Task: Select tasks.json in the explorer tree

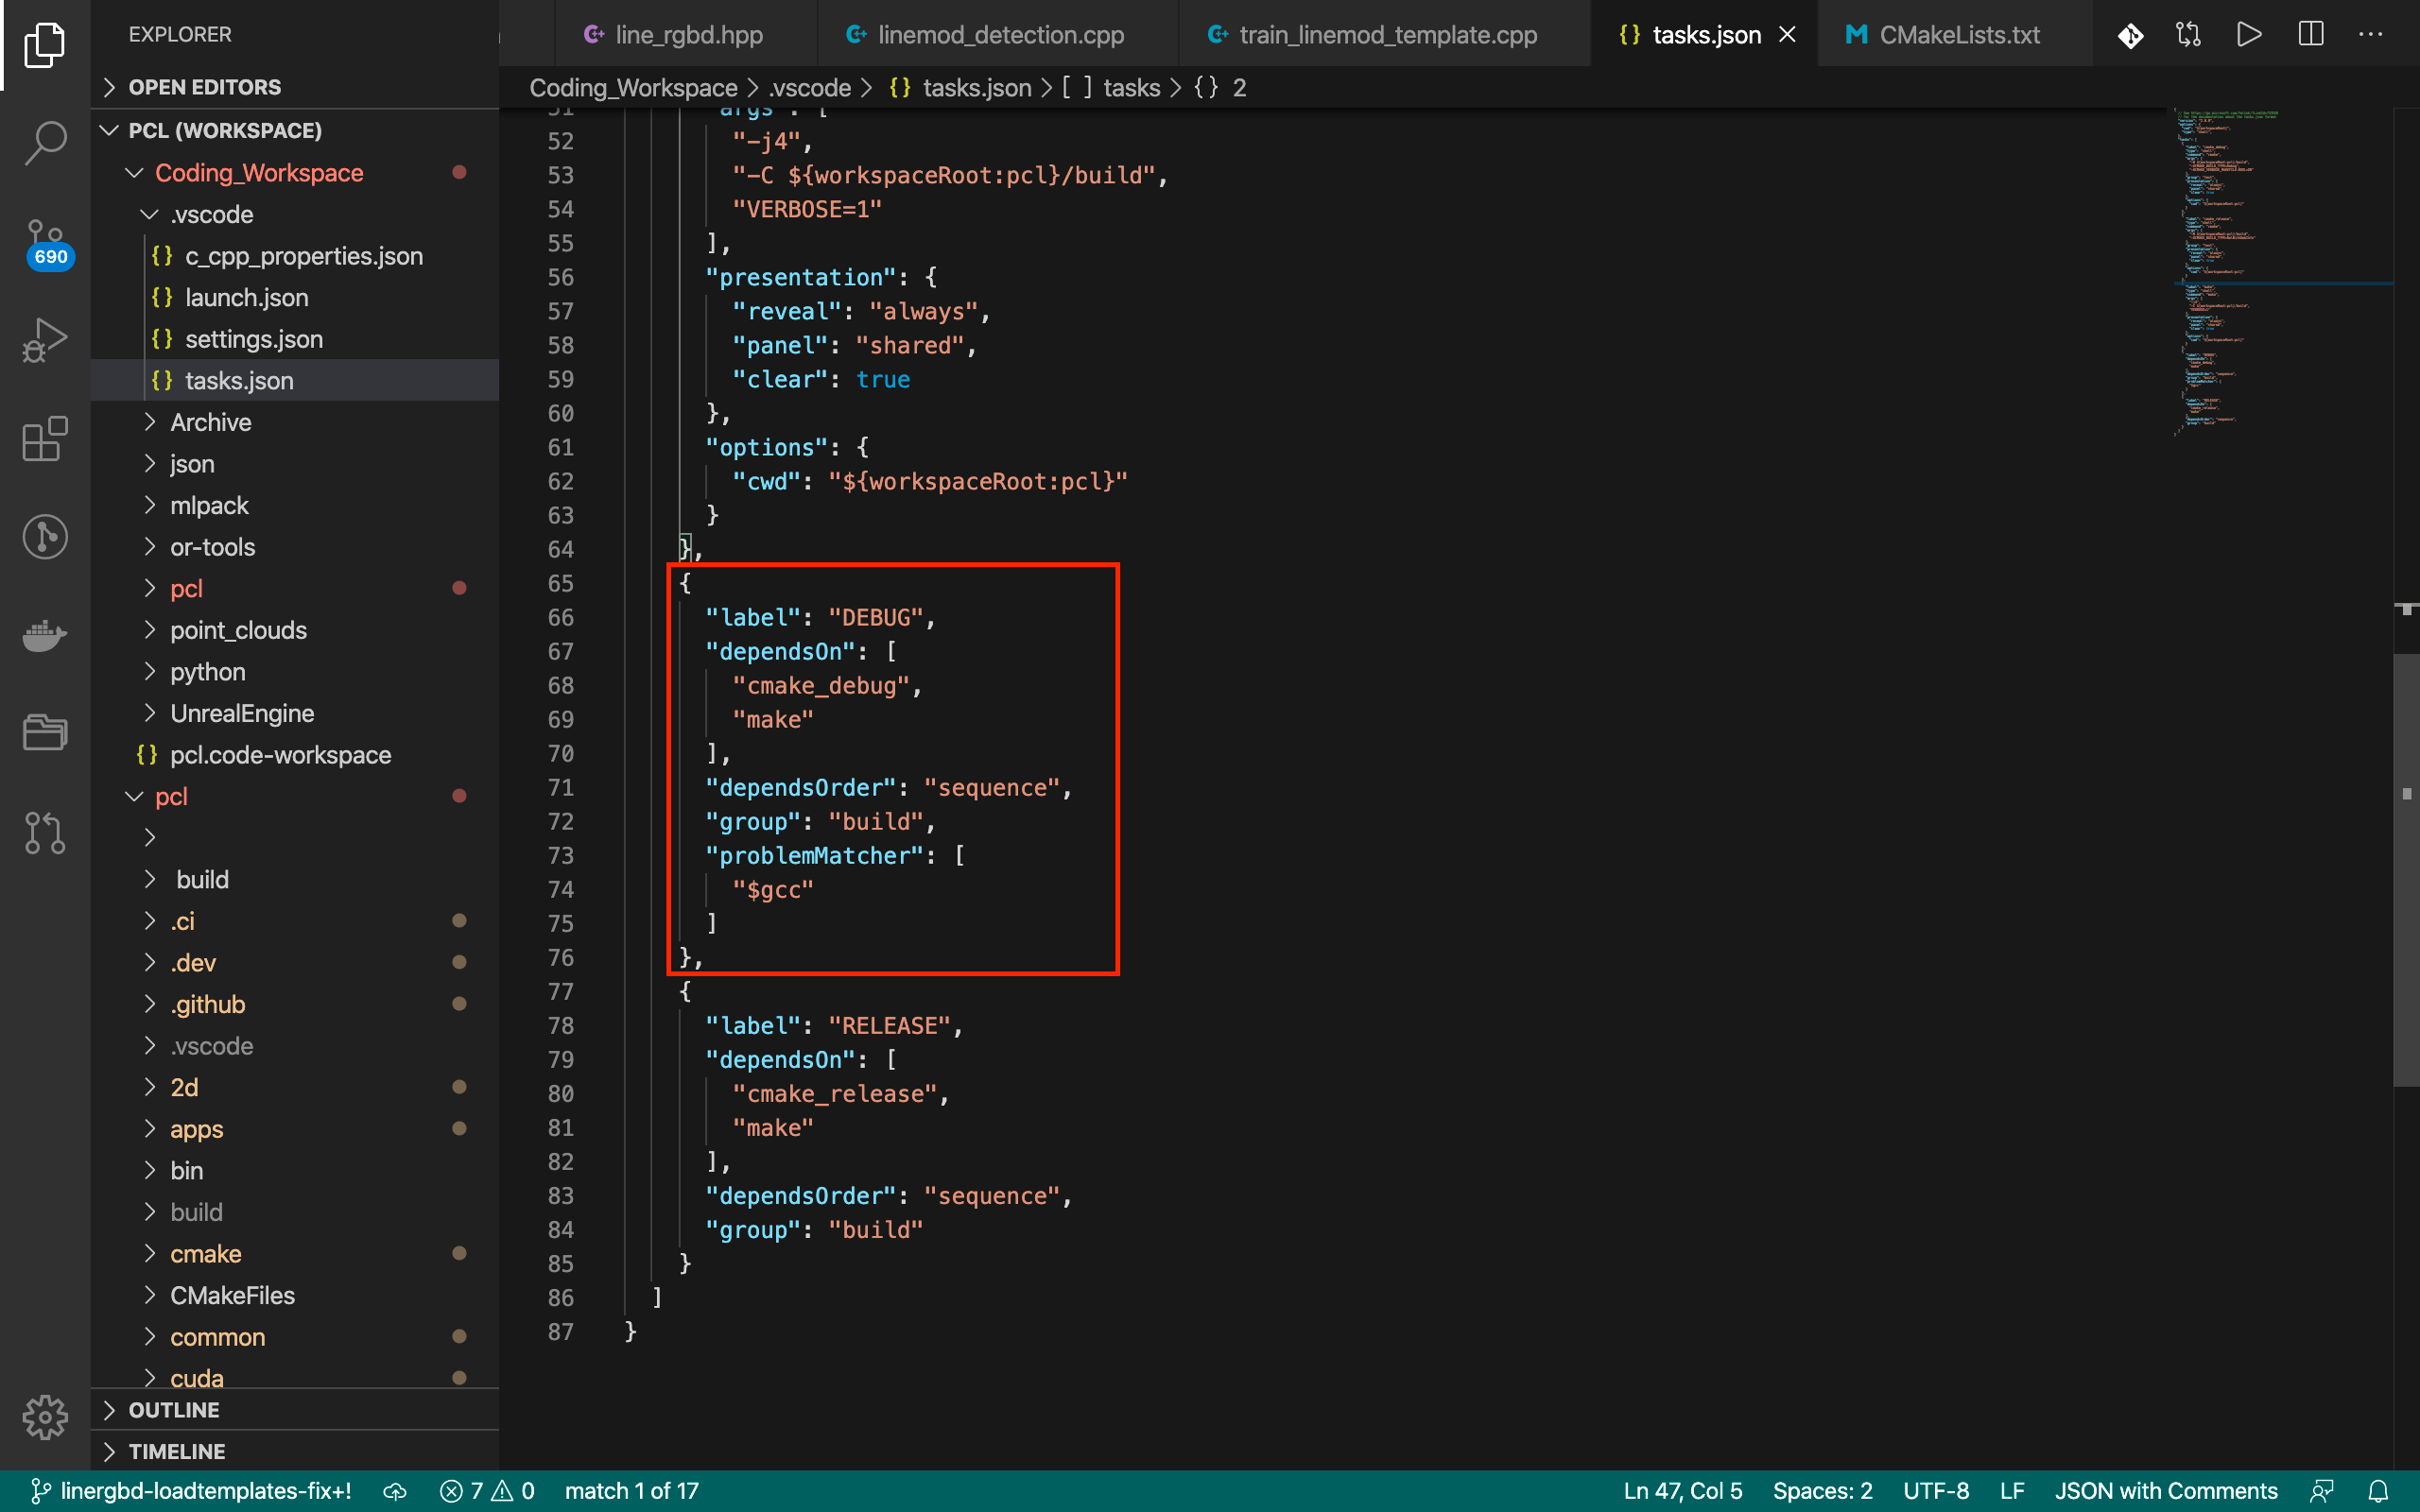Action: (295, 380)
